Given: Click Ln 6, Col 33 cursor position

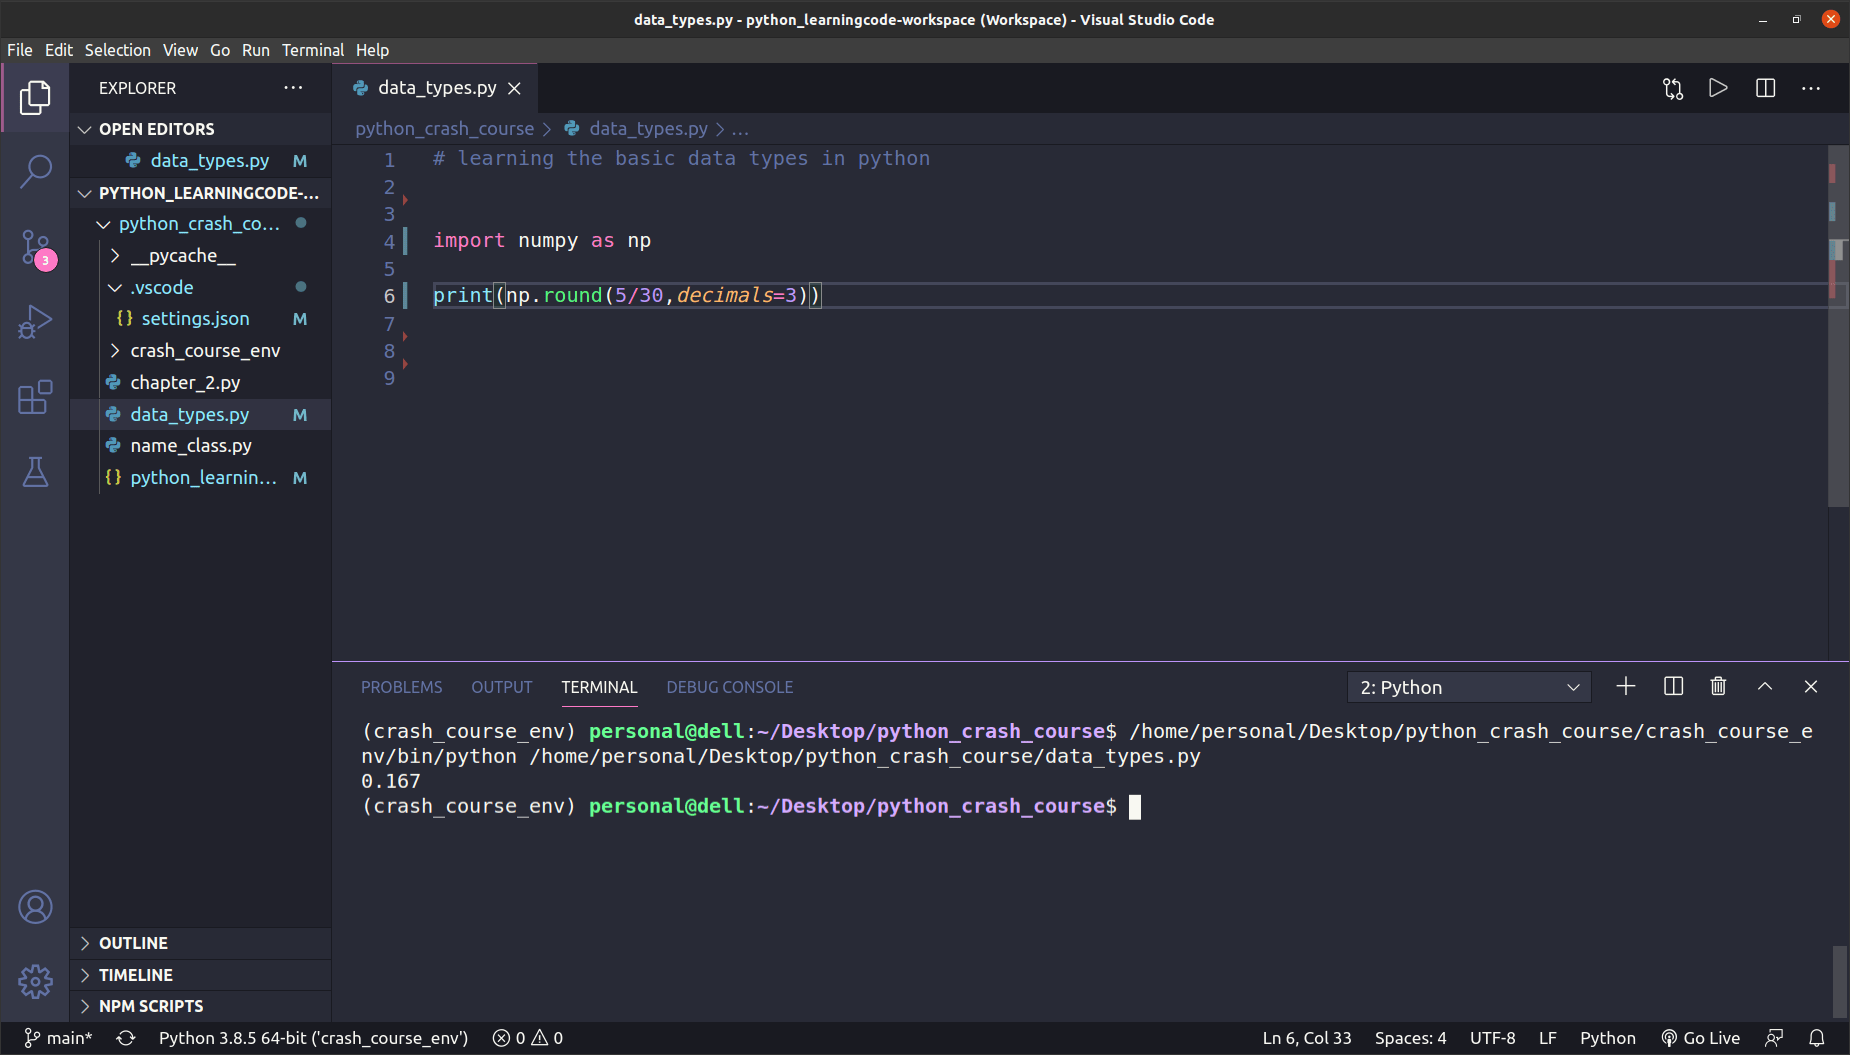Looking at the screenshot, I should tap(1306, 1038).
